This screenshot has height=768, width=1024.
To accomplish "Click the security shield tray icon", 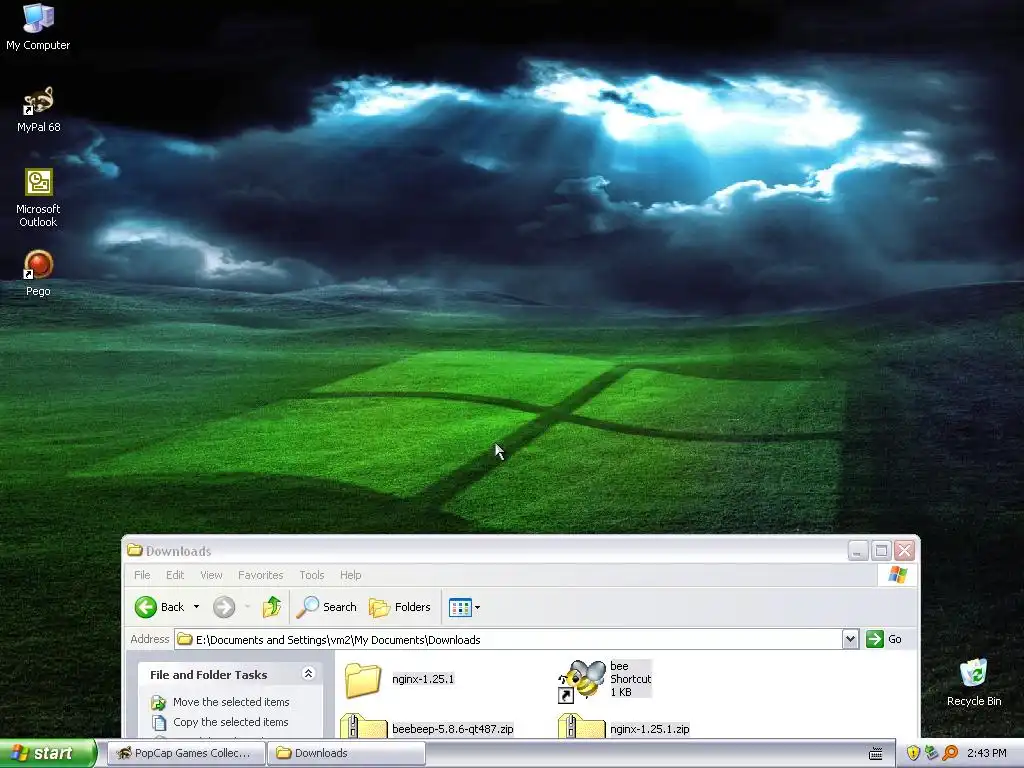I will point(913,754).
